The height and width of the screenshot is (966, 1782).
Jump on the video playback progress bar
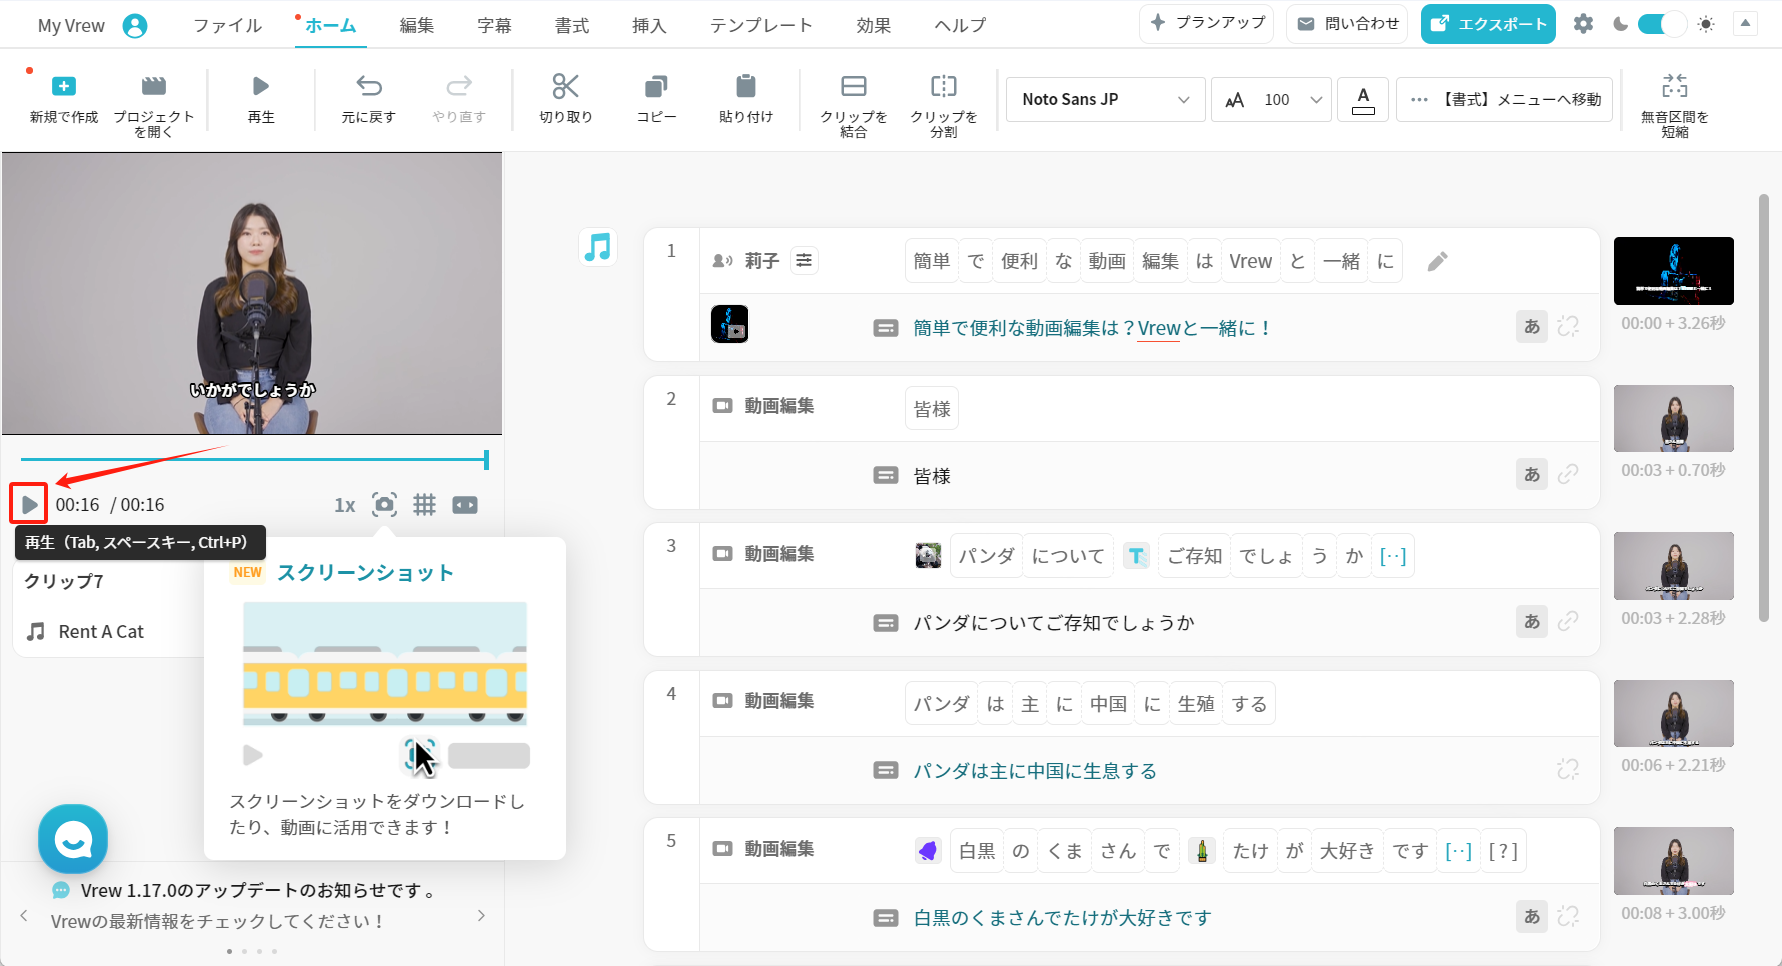(250, 459)
